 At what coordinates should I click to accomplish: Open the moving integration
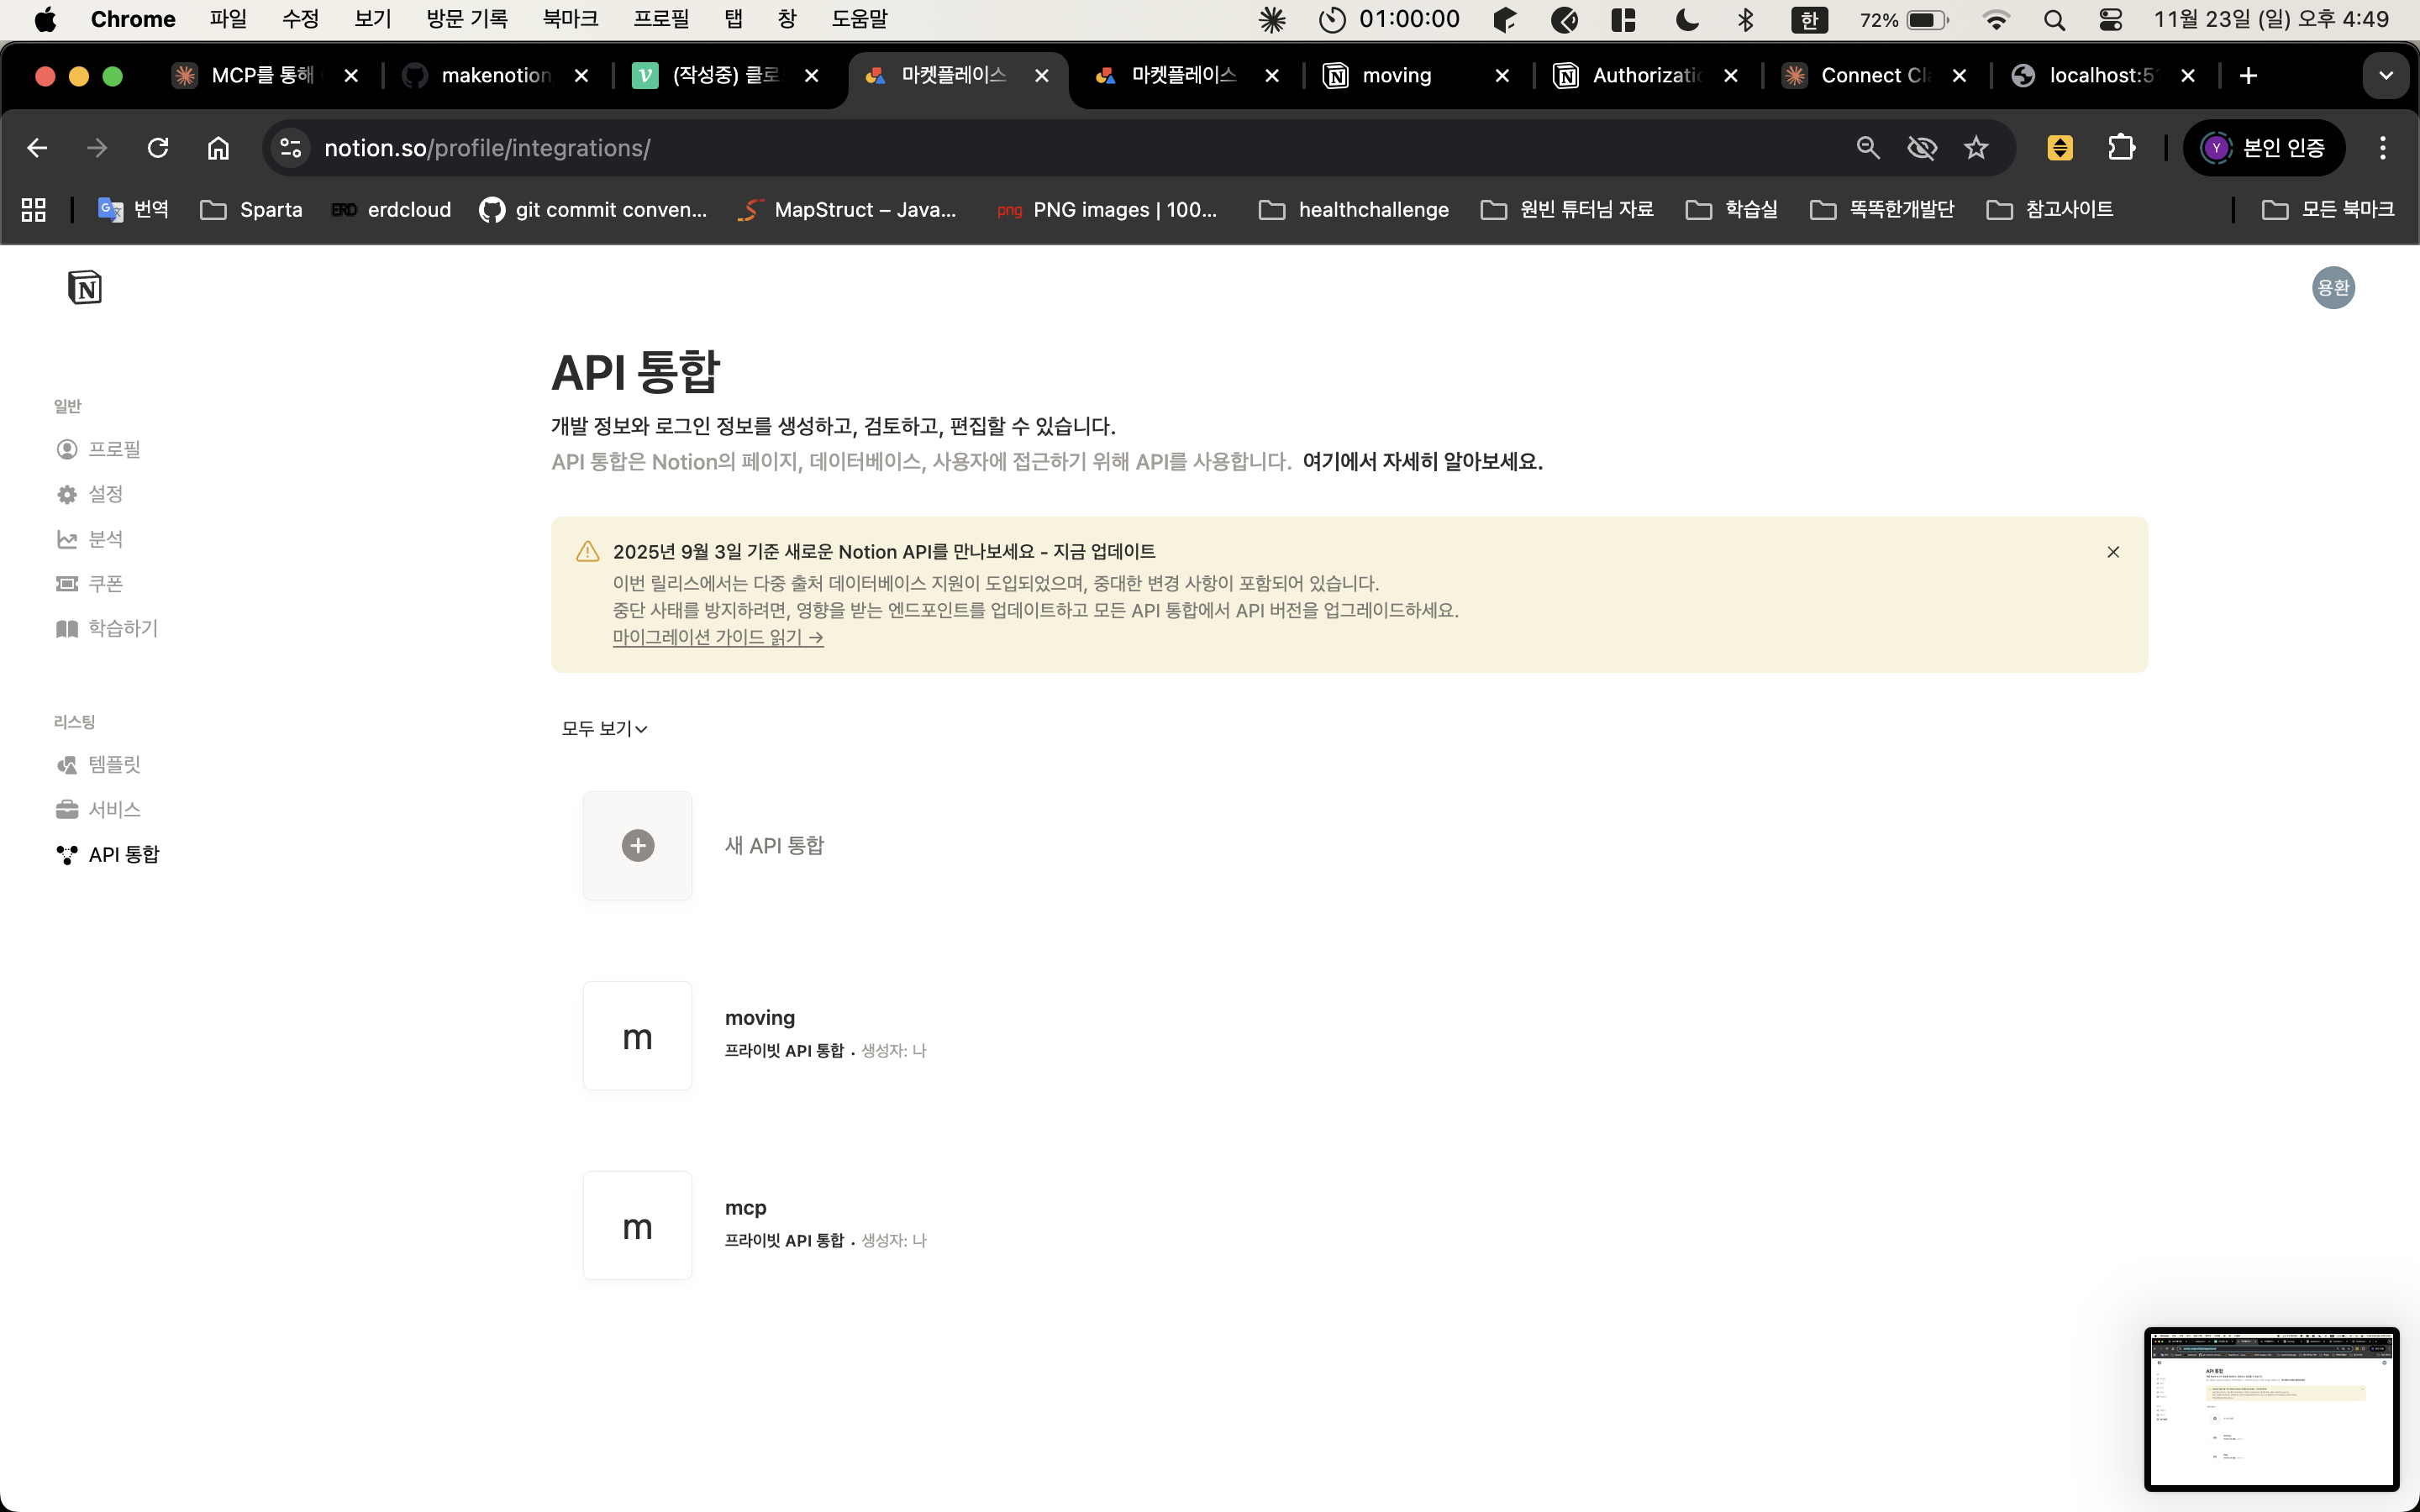point(759,1018)
